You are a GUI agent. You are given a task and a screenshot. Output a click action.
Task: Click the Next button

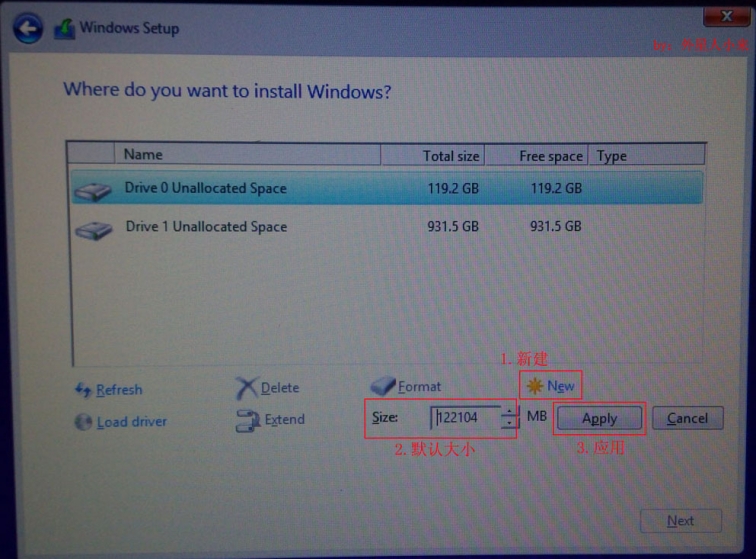[680, 521]
